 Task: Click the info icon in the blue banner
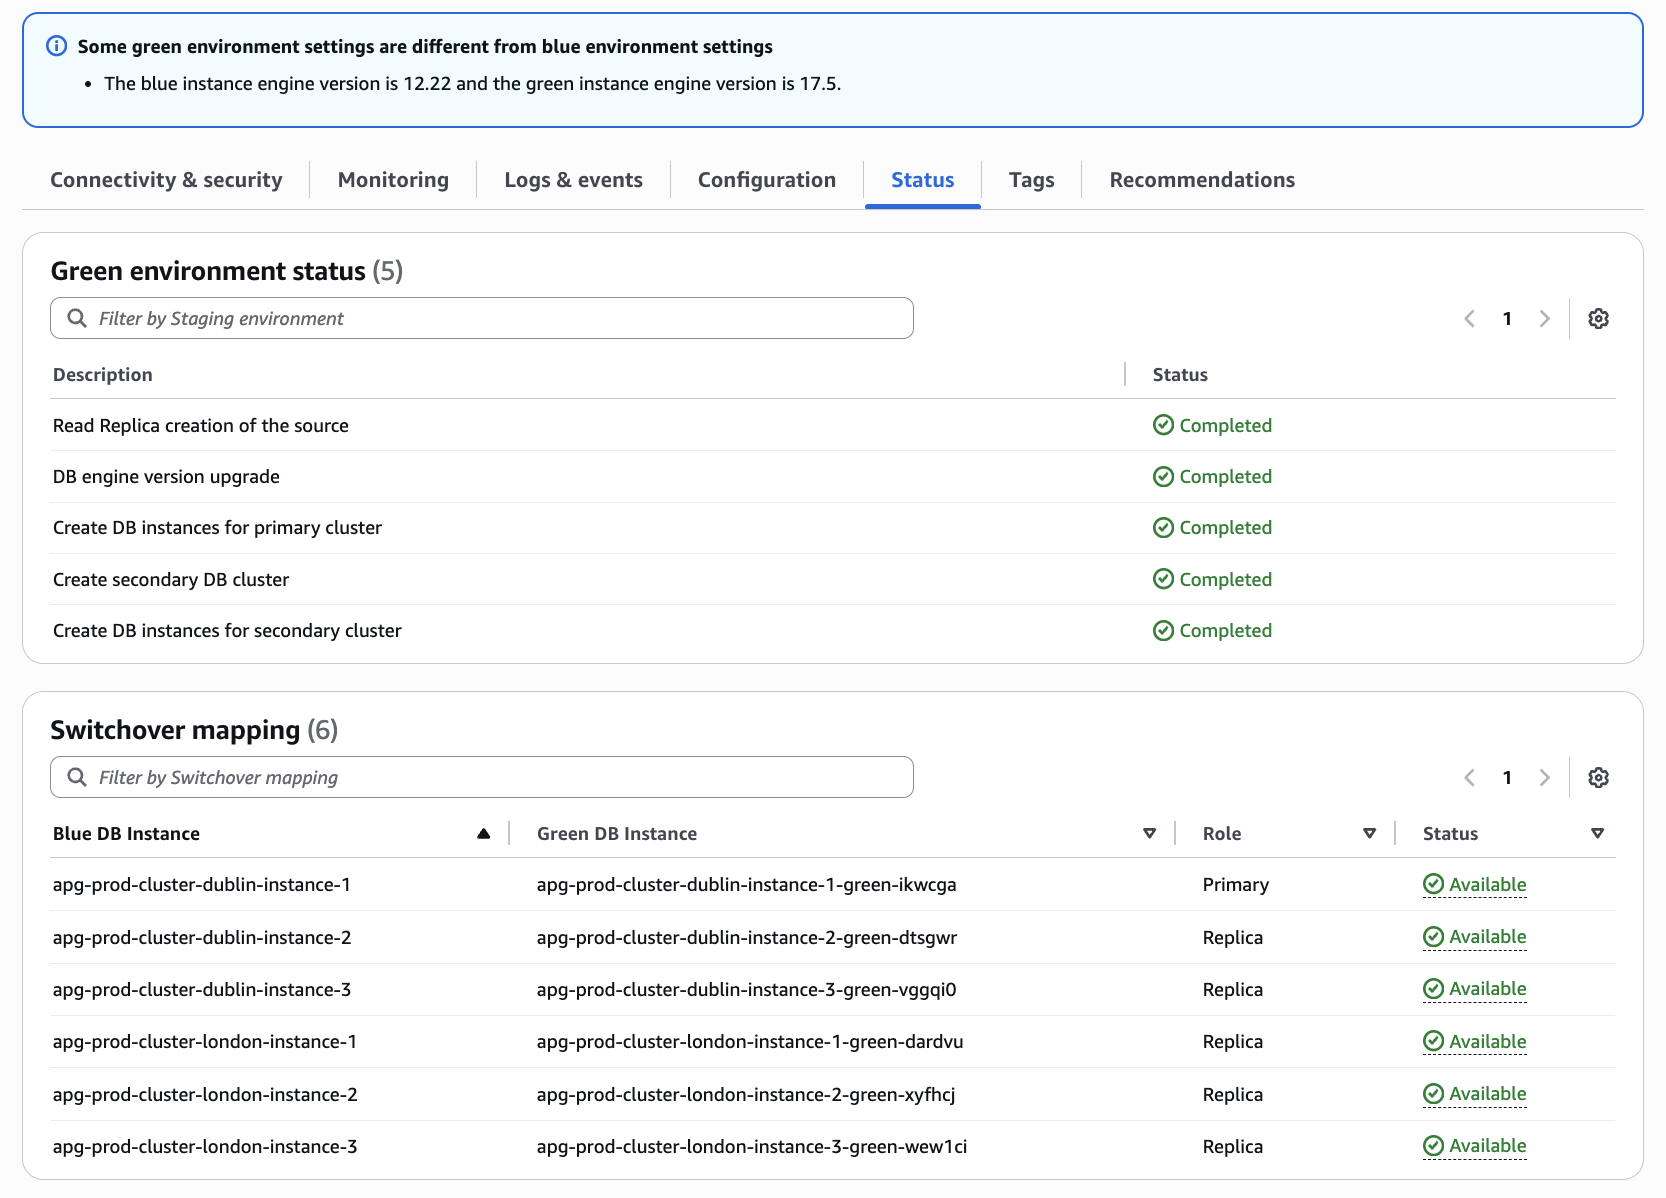57,46
